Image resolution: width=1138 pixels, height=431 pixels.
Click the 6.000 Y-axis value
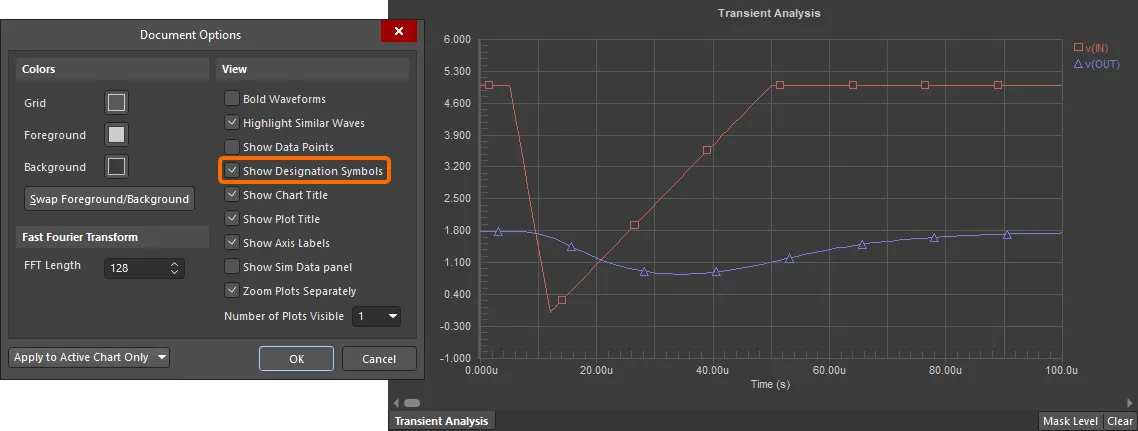coord(457,39)
